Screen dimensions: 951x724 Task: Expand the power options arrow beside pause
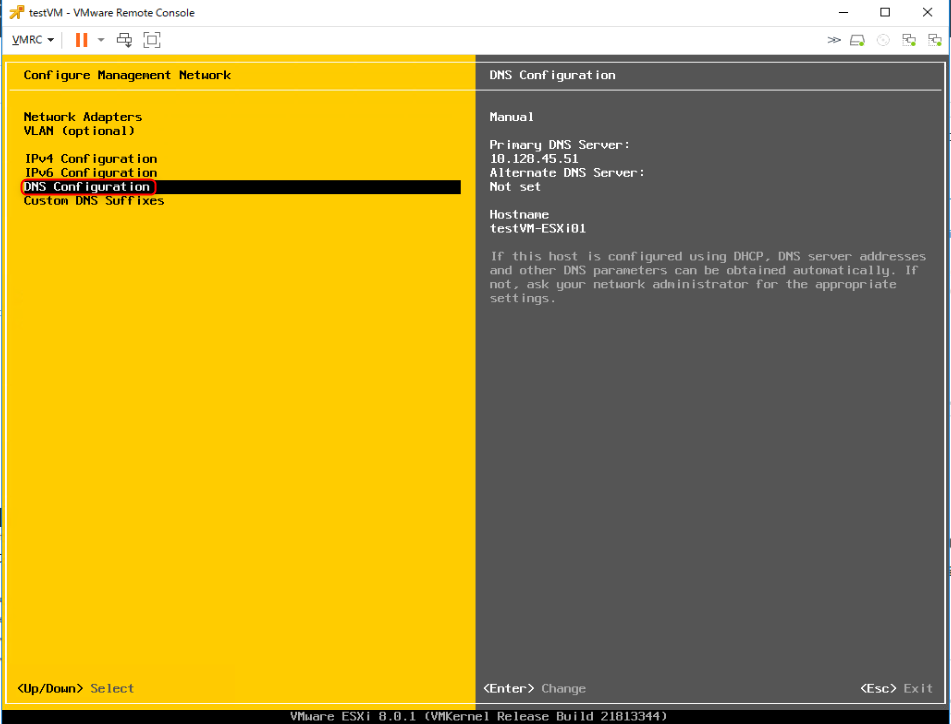(101, 40)
